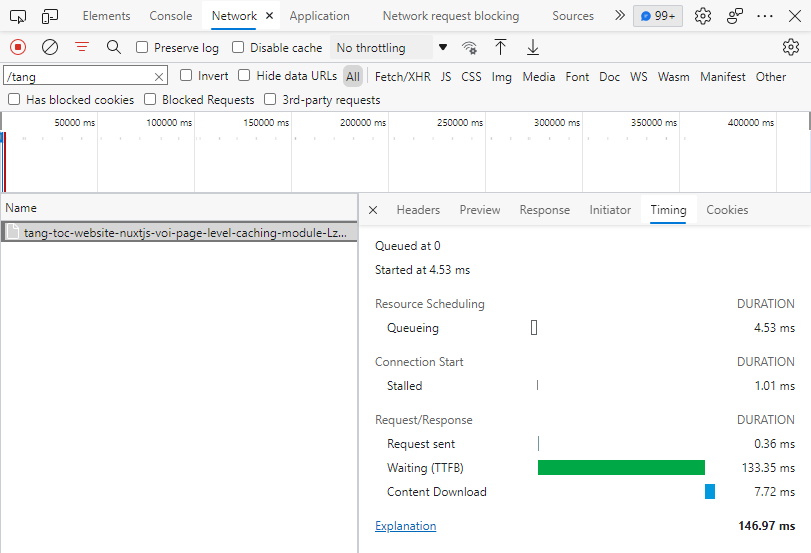The height and width of the screenshot is (553, 811).
Task: Export HAR file download arrow
Action: pos(533,47)
